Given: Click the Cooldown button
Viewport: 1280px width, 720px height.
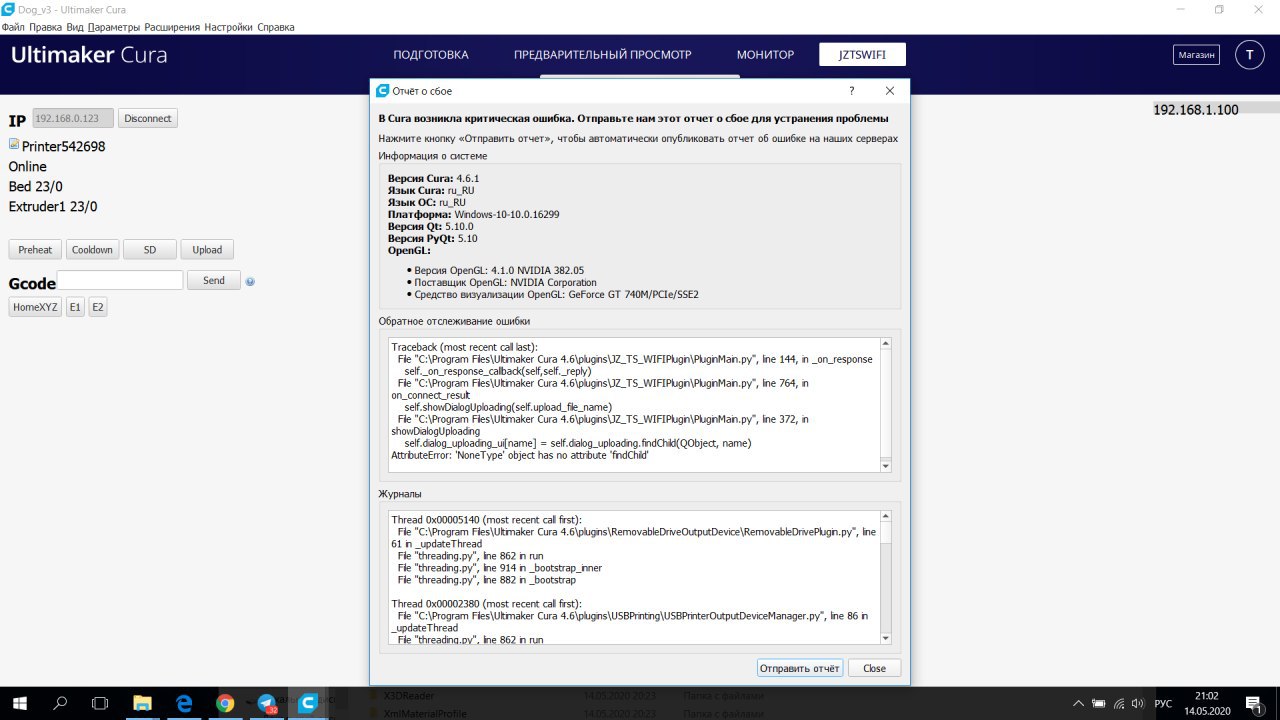Looking at the screenshot, I should [92, 250].
